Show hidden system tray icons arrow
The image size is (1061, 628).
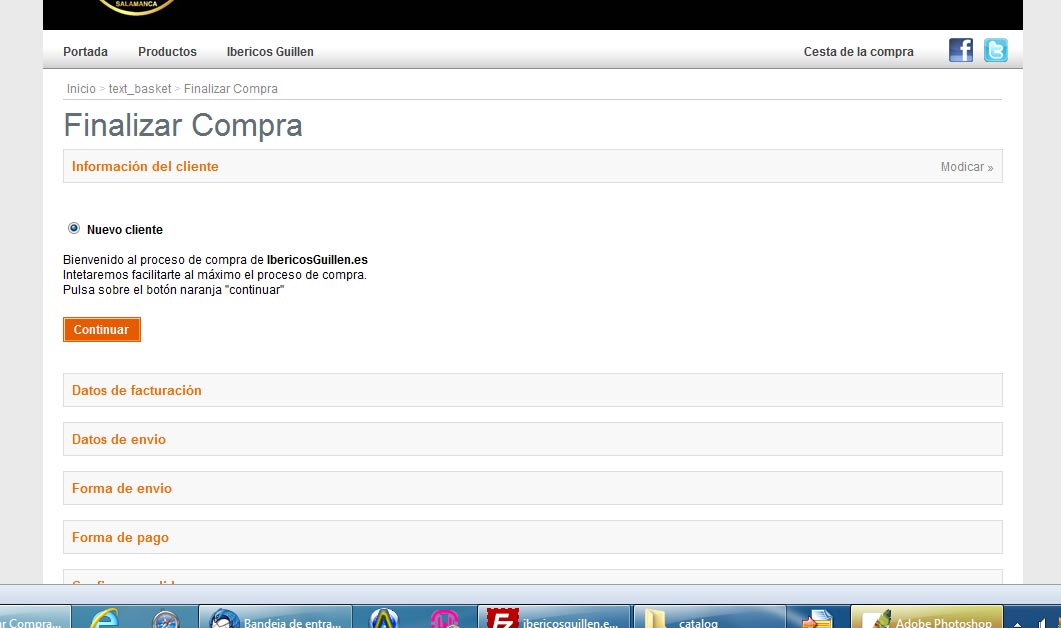click(x=1017, y=624)
